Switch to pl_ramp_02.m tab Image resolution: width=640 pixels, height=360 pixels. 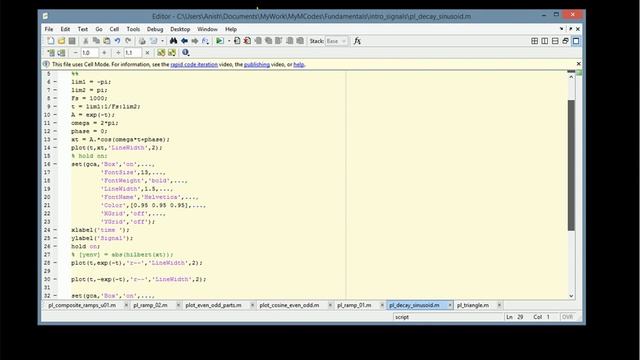coord(150,305)
